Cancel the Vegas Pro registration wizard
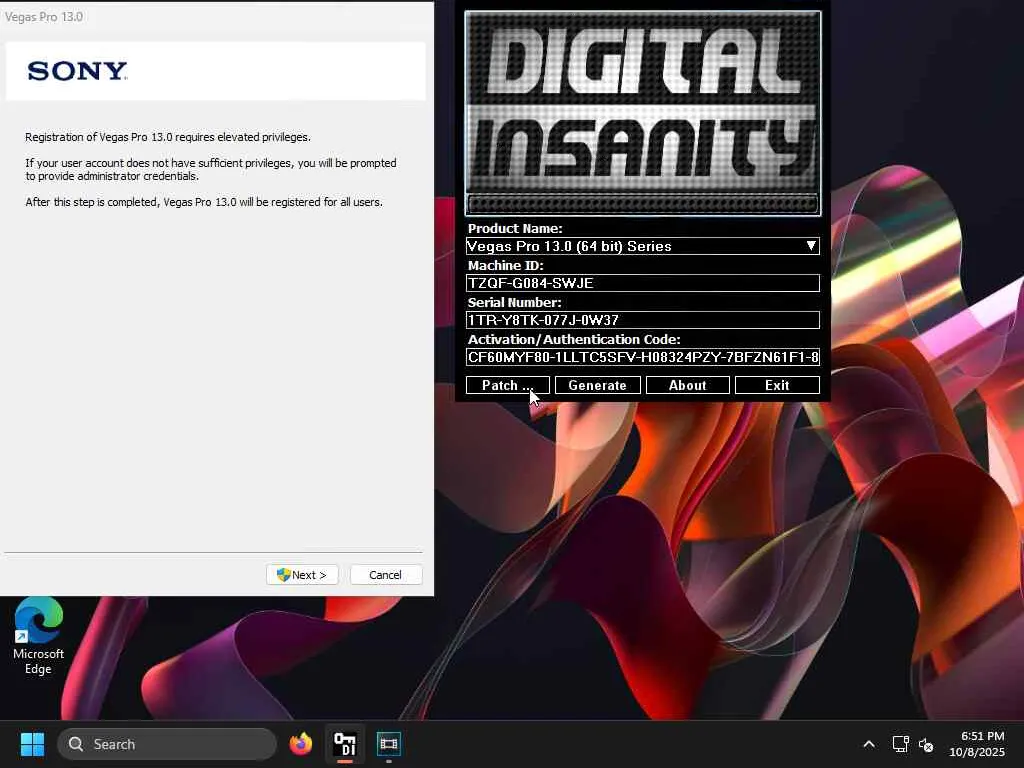 coord(386,575)
